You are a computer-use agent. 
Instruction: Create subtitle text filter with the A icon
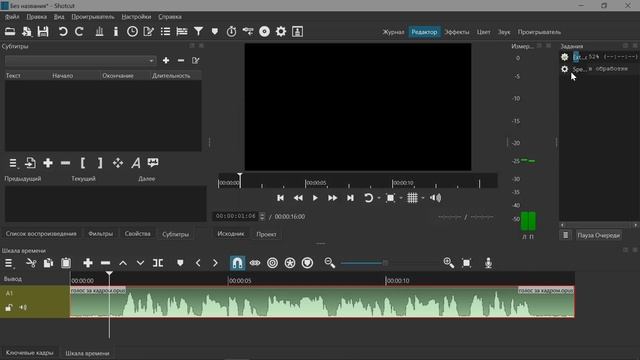click(x=136, y=163)
